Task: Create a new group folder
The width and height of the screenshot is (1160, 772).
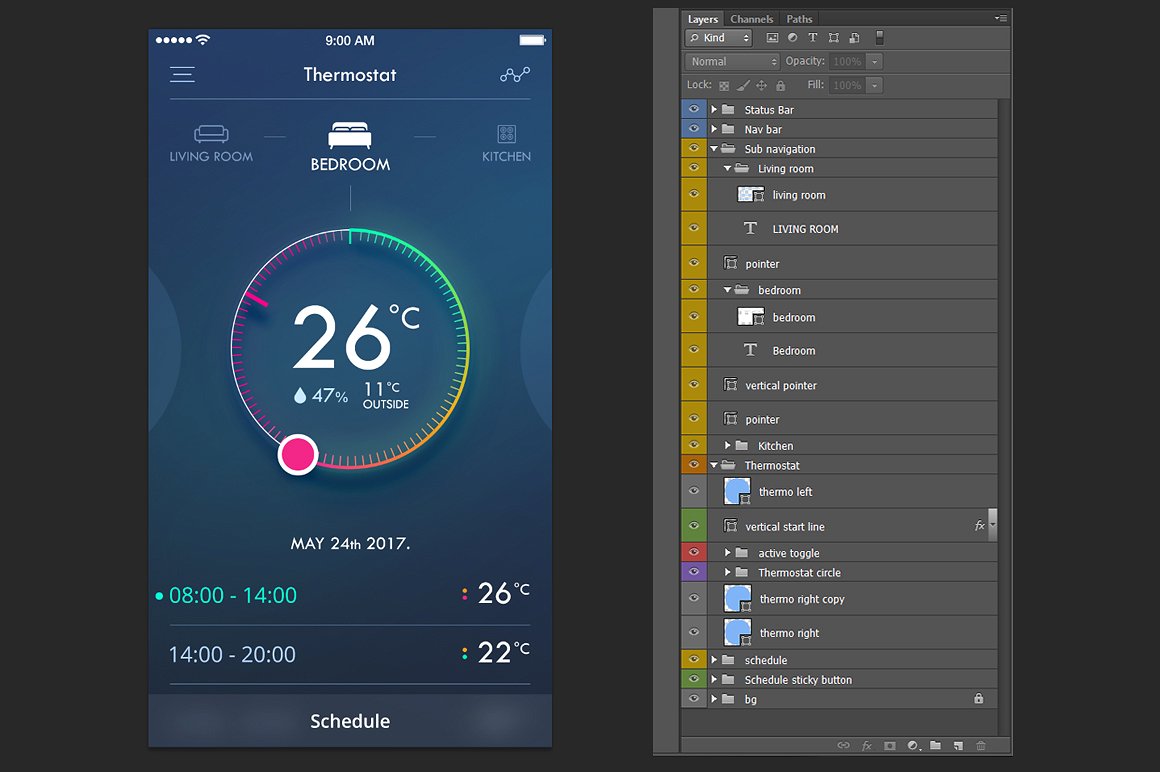Action: point(936,746)
